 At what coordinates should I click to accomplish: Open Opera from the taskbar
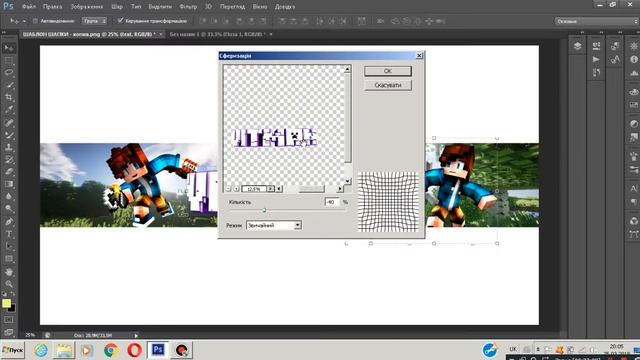tap(134, 350)
